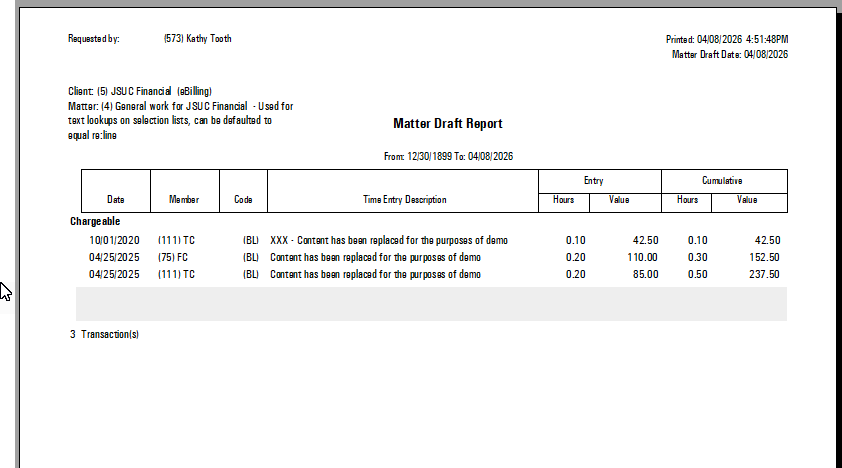The width and height of the screenshot is (842, 468).
Task: Click the Printed timestamp '04/08/2026 4:51:48PM'
Action: click(x=743, y=39)
